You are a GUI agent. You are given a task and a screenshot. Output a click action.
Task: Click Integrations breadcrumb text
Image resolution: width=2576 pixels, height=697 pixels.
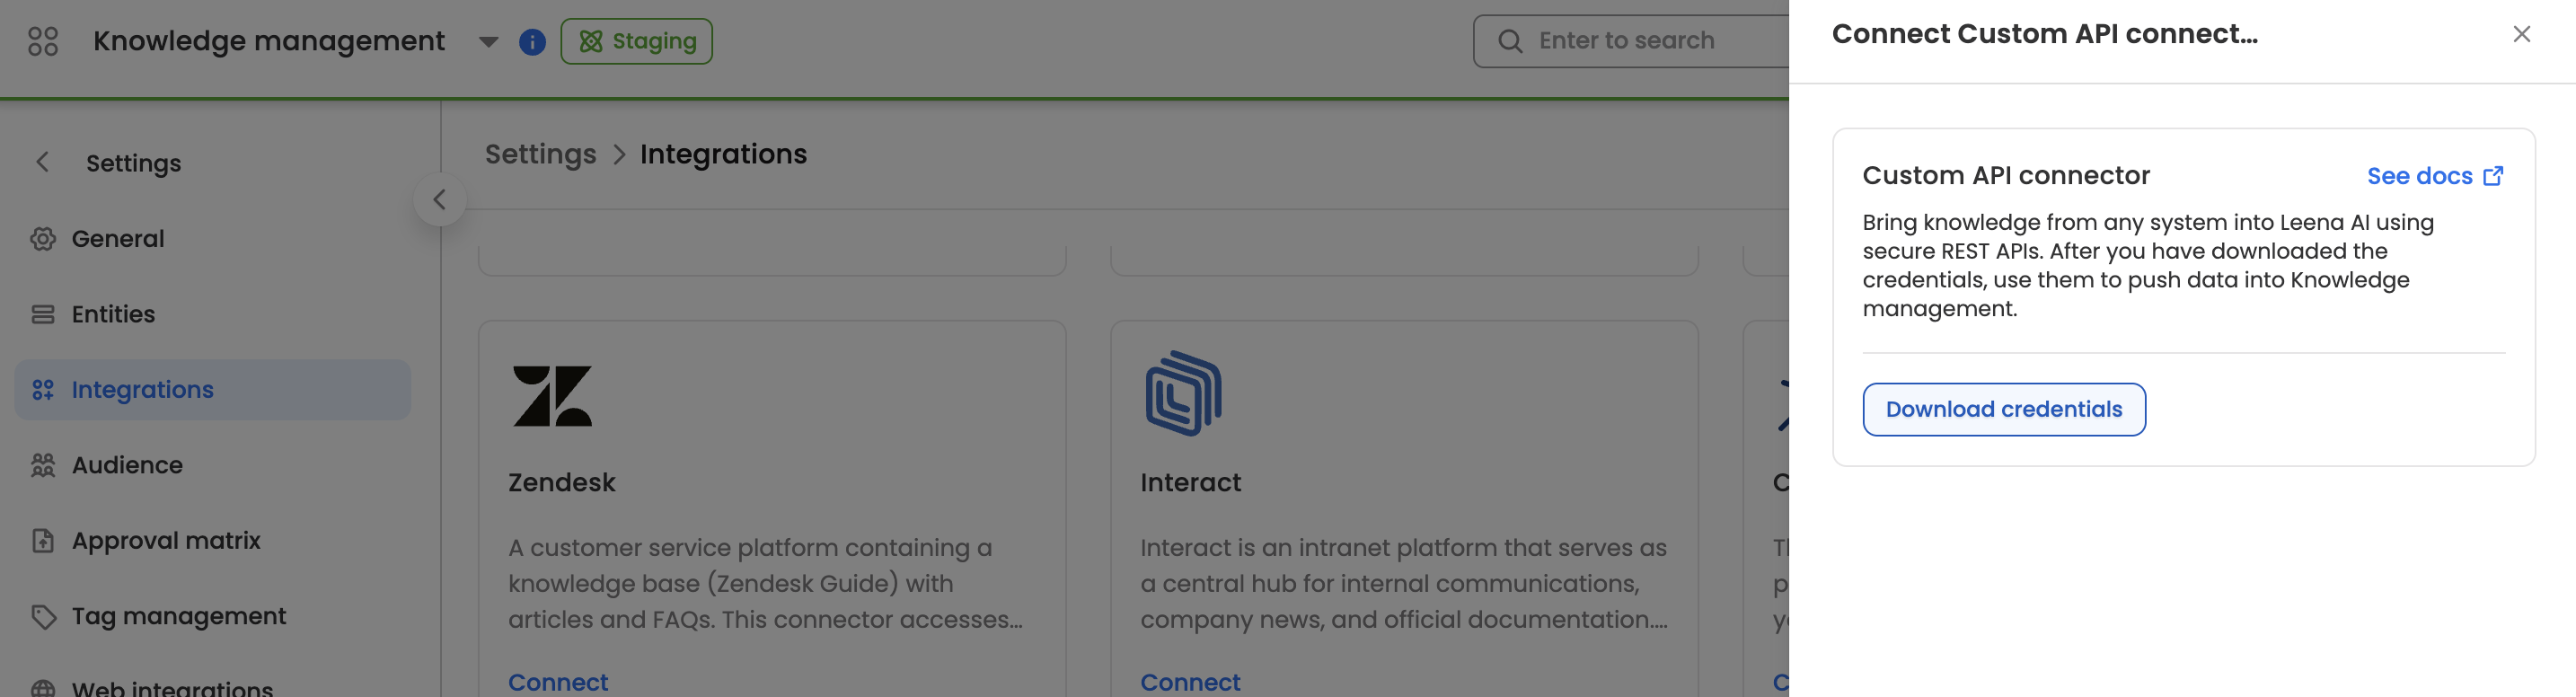(723, 154)
